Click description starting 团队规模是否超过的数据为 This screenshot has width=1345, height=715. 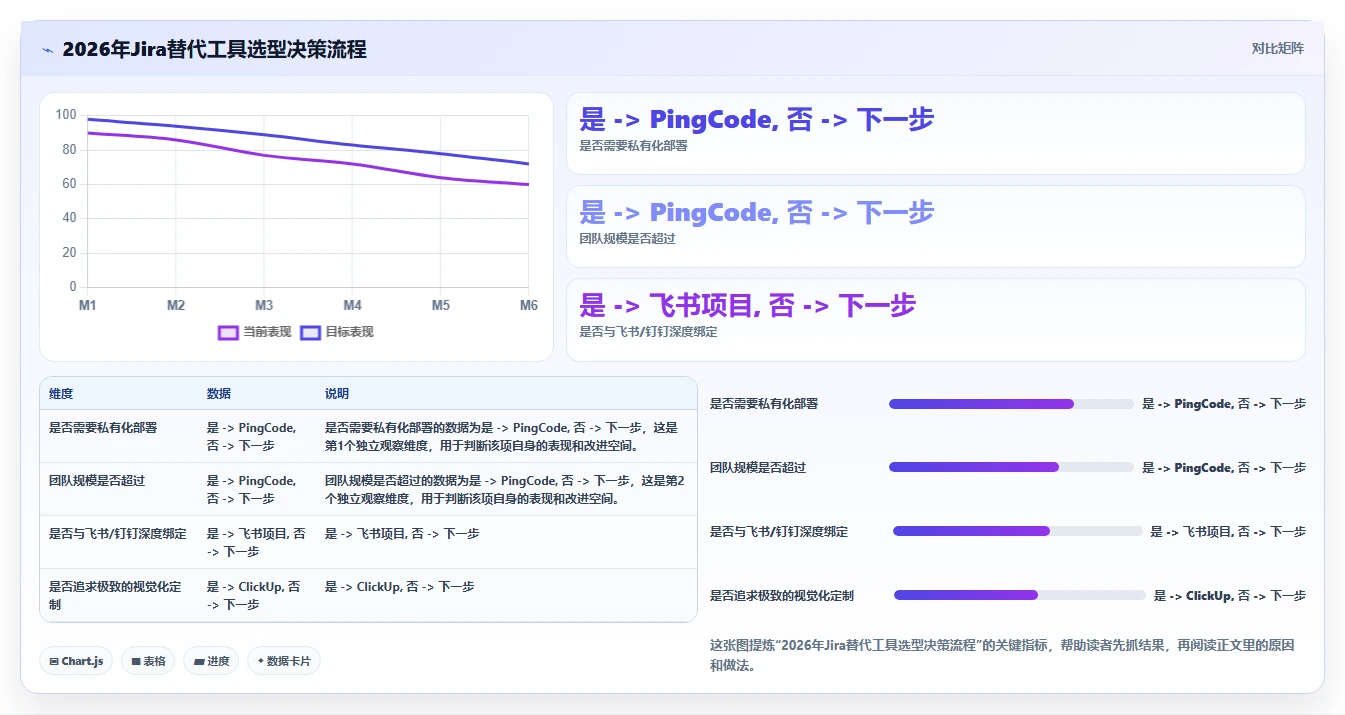click(x=505, y=489)
